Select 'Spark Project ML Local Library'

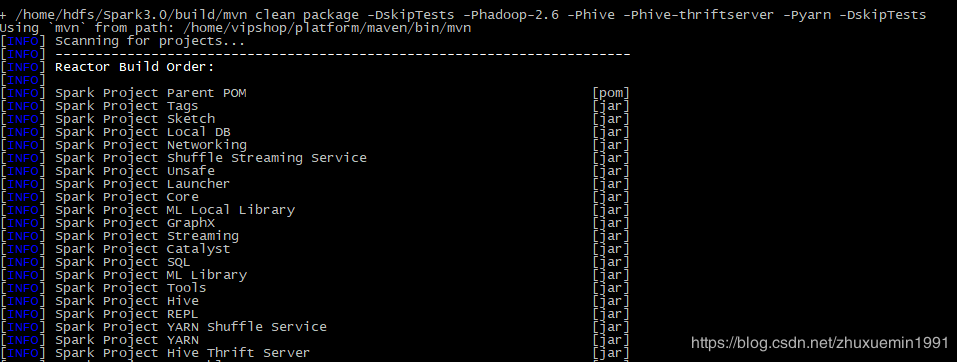175,210
